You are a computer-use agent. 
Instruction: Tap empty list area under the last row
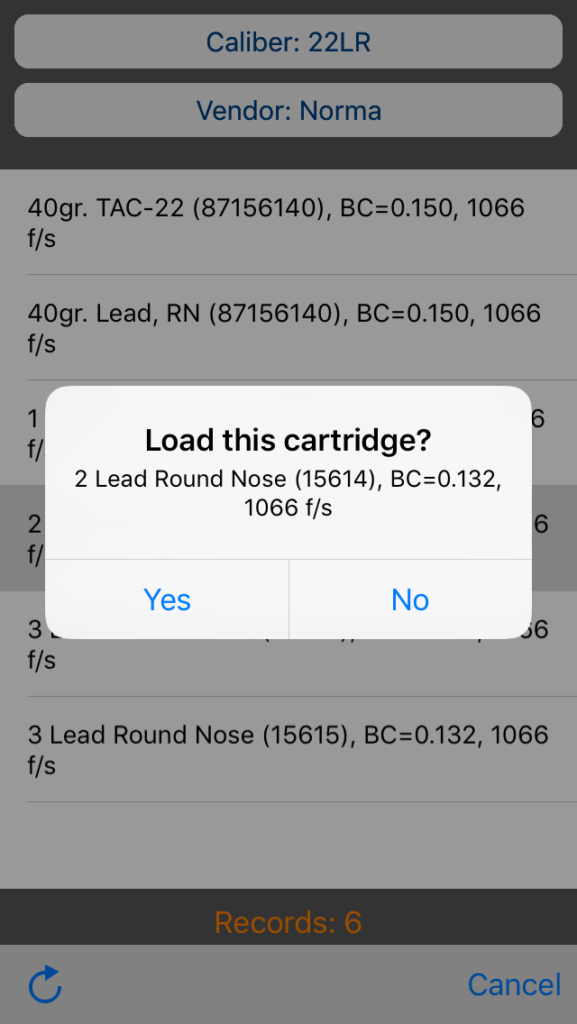click(x=288, y=845)
